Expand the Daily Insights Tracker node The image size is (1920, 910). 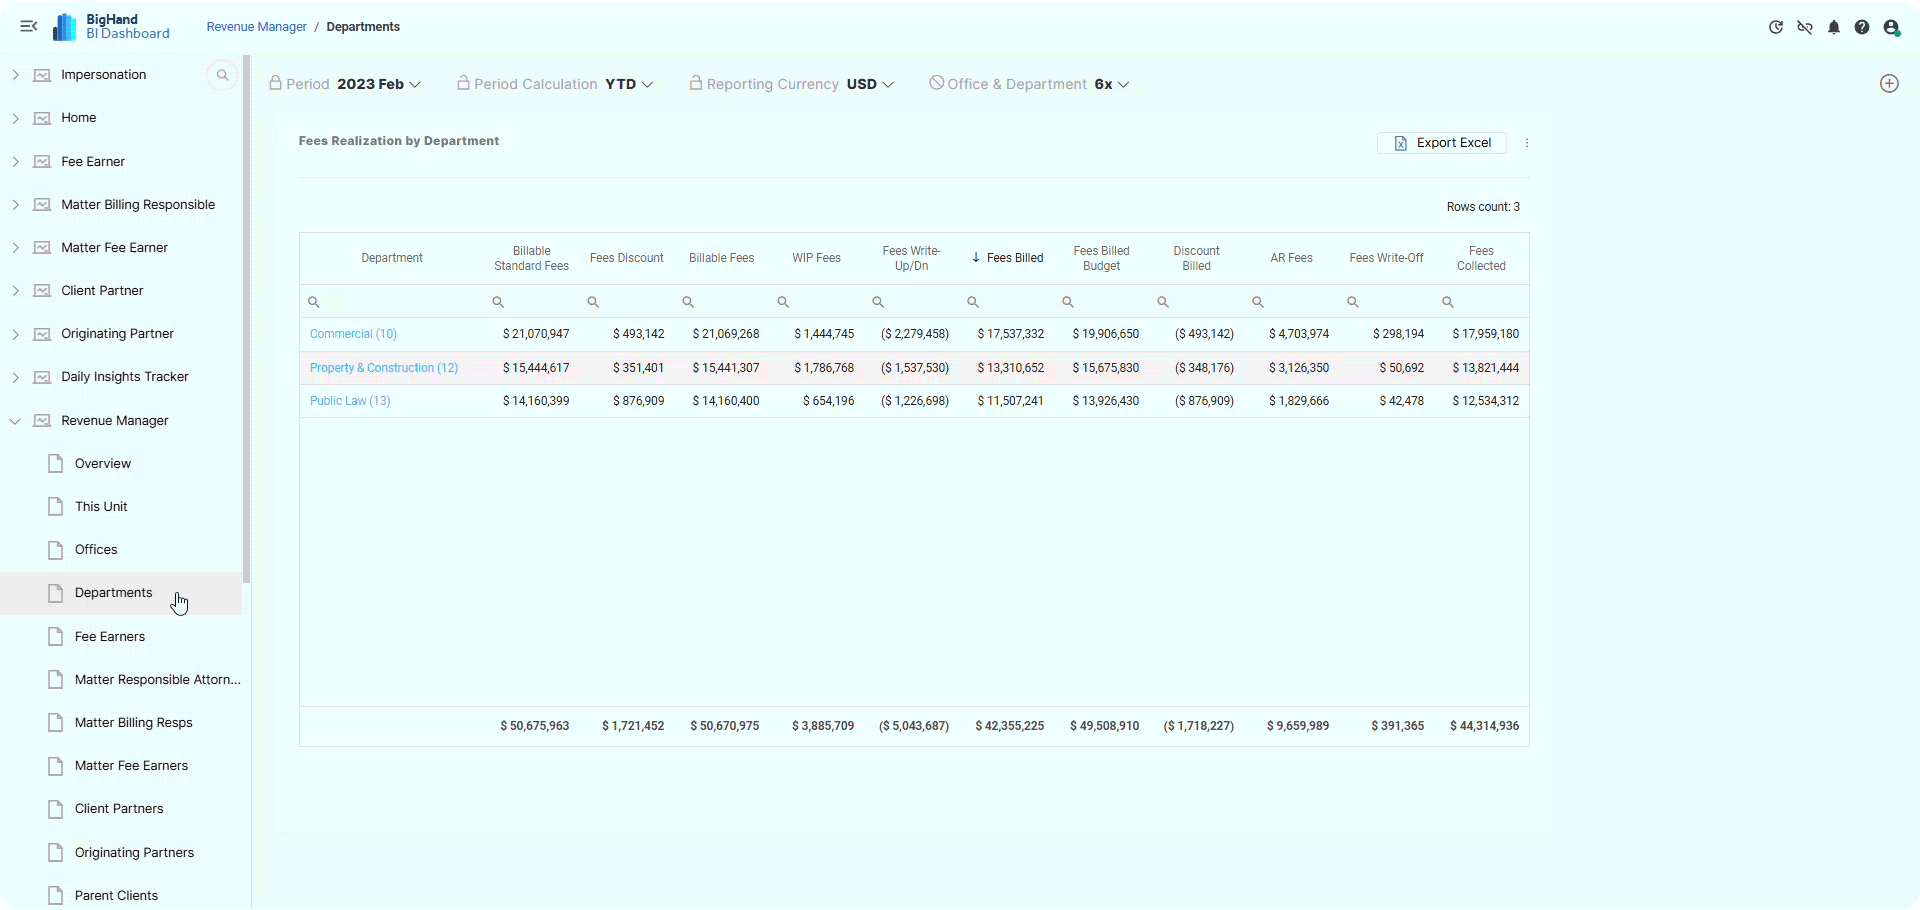pos(15,377)
